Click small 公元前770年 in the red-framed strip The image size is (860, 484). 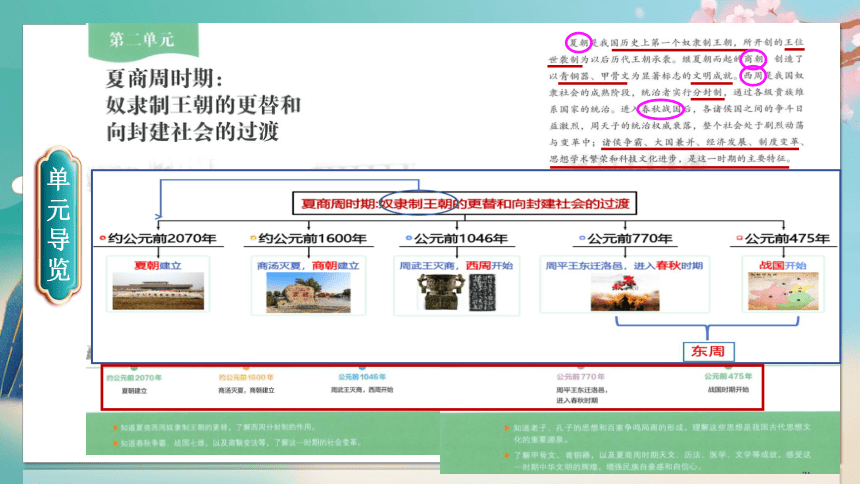pyautogui.click(x=580, y=376)
